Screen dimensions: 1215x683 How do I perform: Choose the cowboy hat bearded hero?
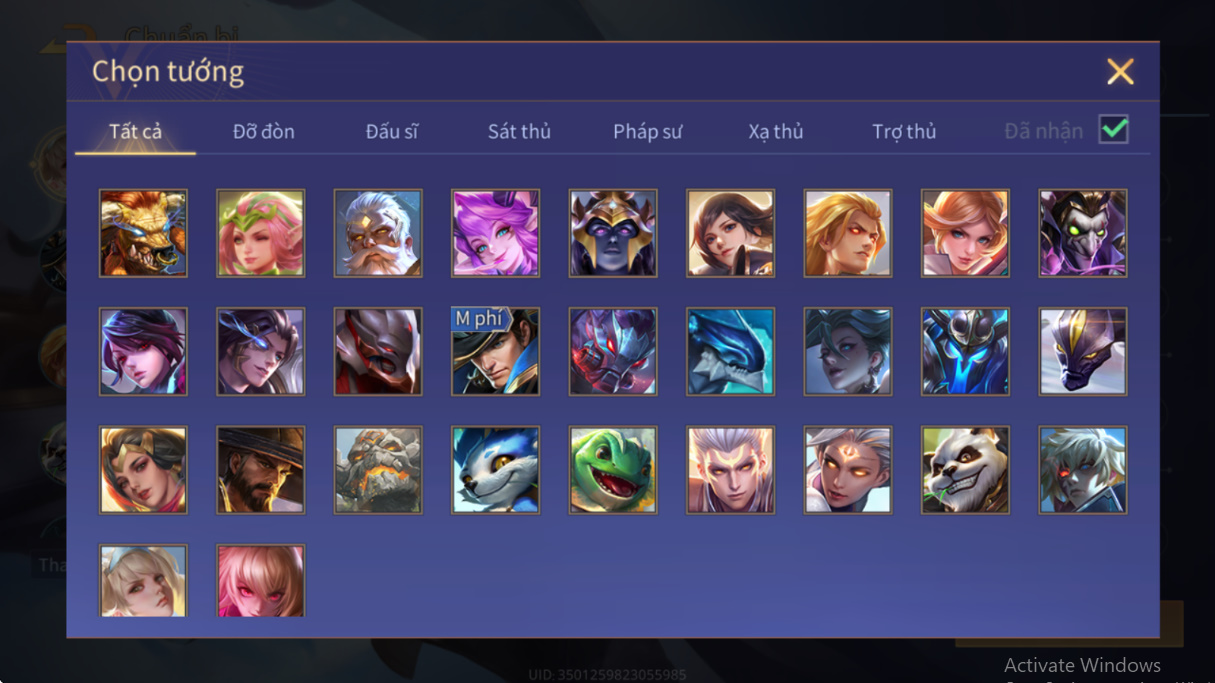point(260,470)
